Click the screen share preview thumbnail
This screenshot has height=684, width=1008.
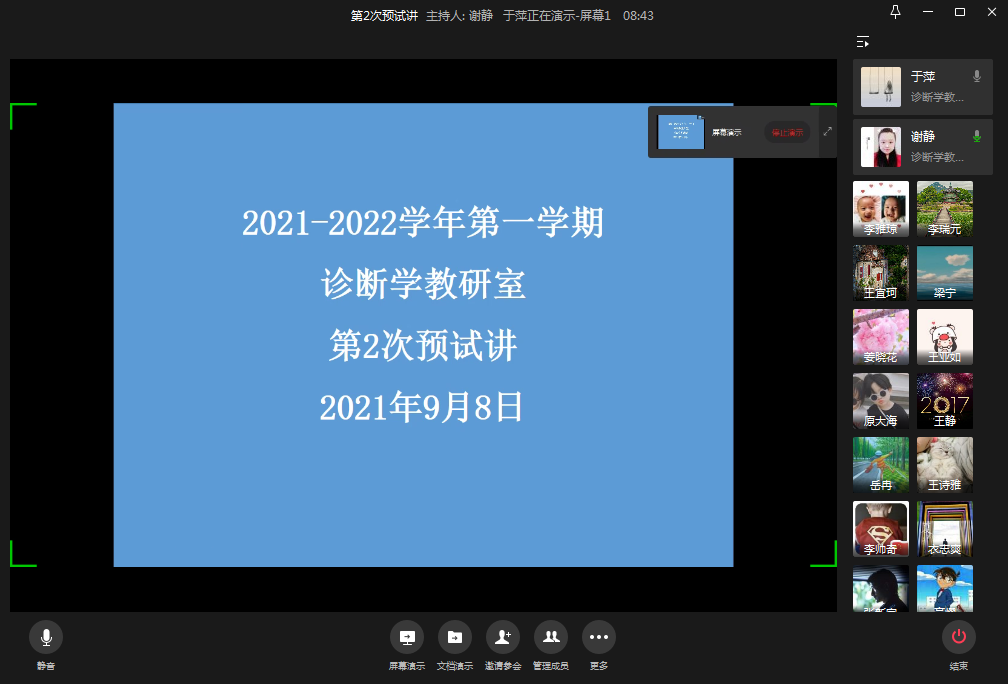[x=681, y=132]
